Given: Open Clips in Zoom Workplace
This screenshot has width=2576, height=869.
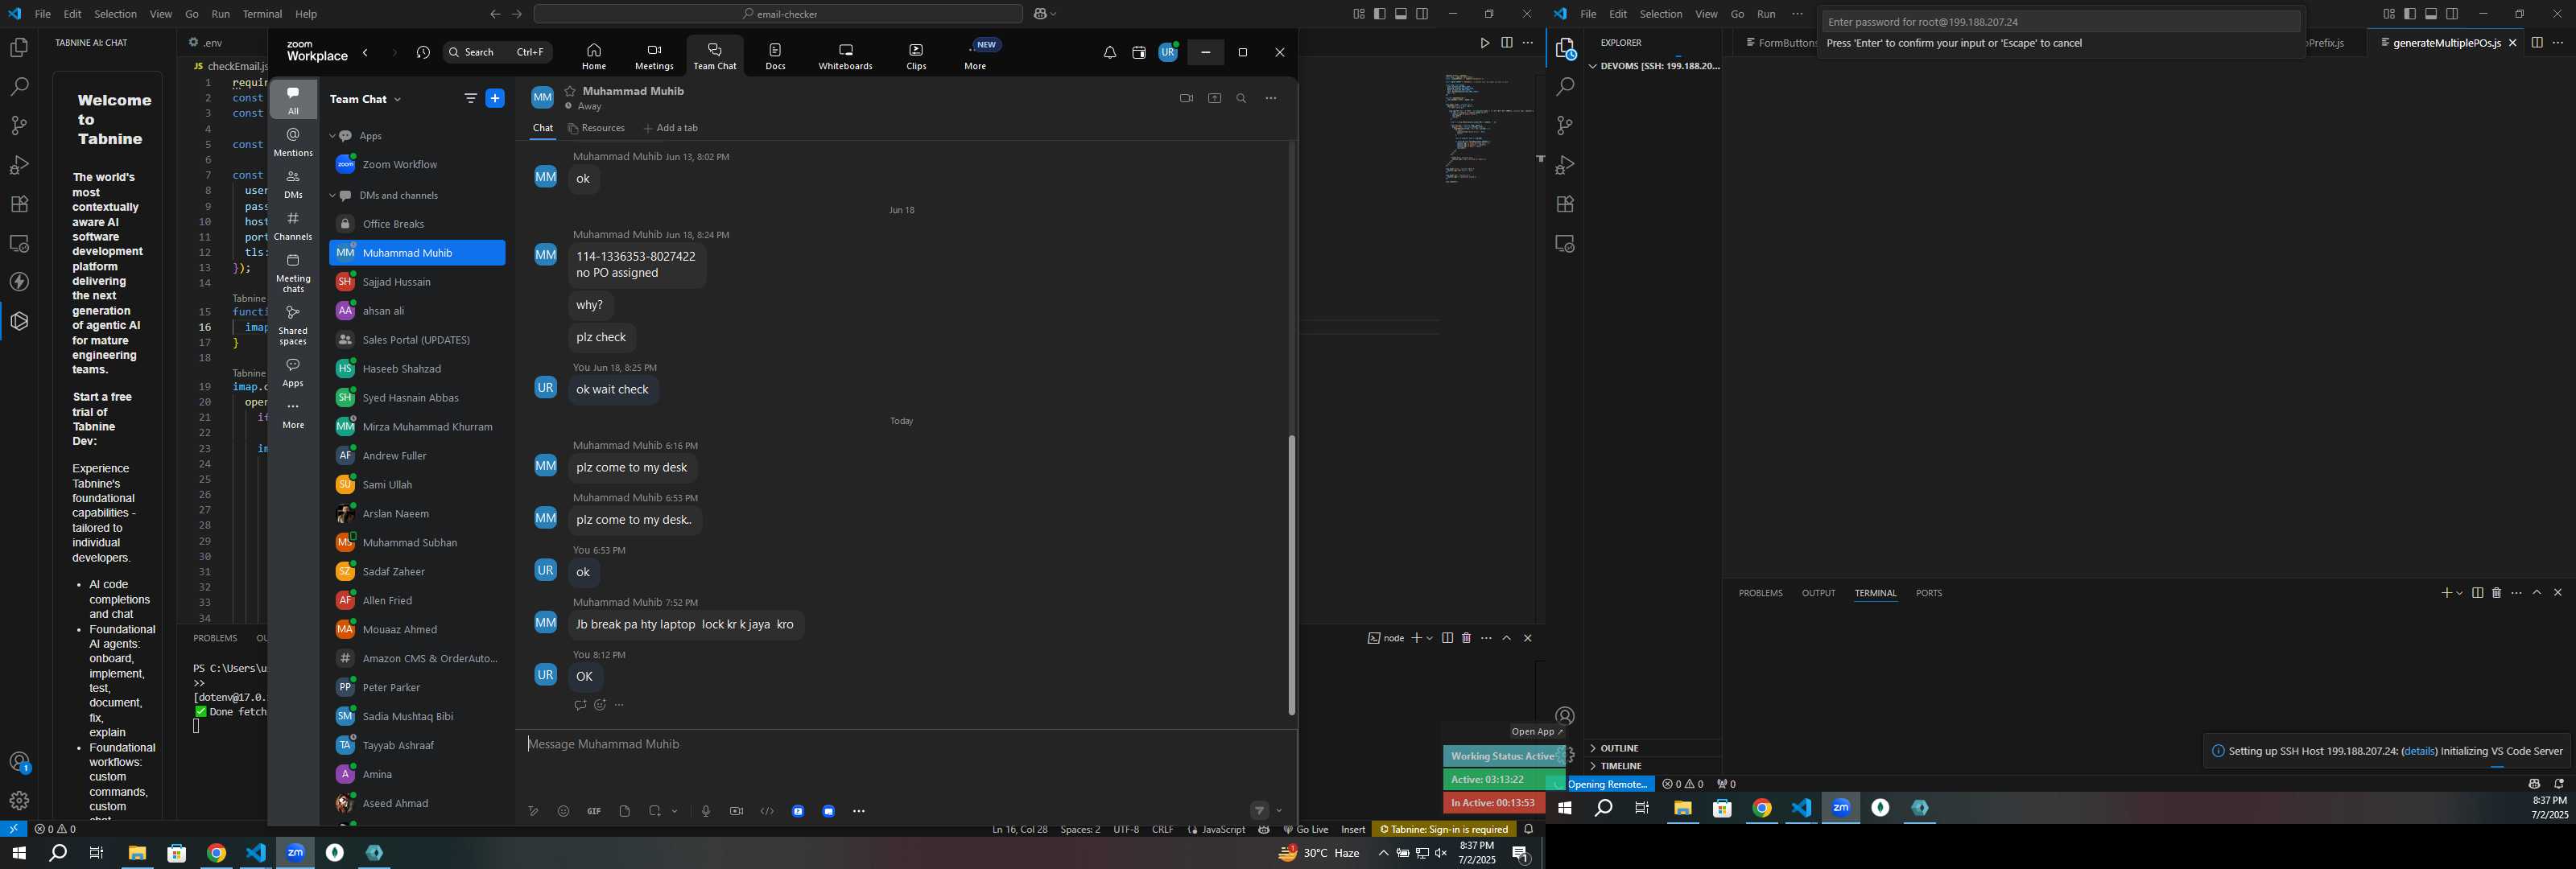Looking at the screenshot, I should 916,56.
